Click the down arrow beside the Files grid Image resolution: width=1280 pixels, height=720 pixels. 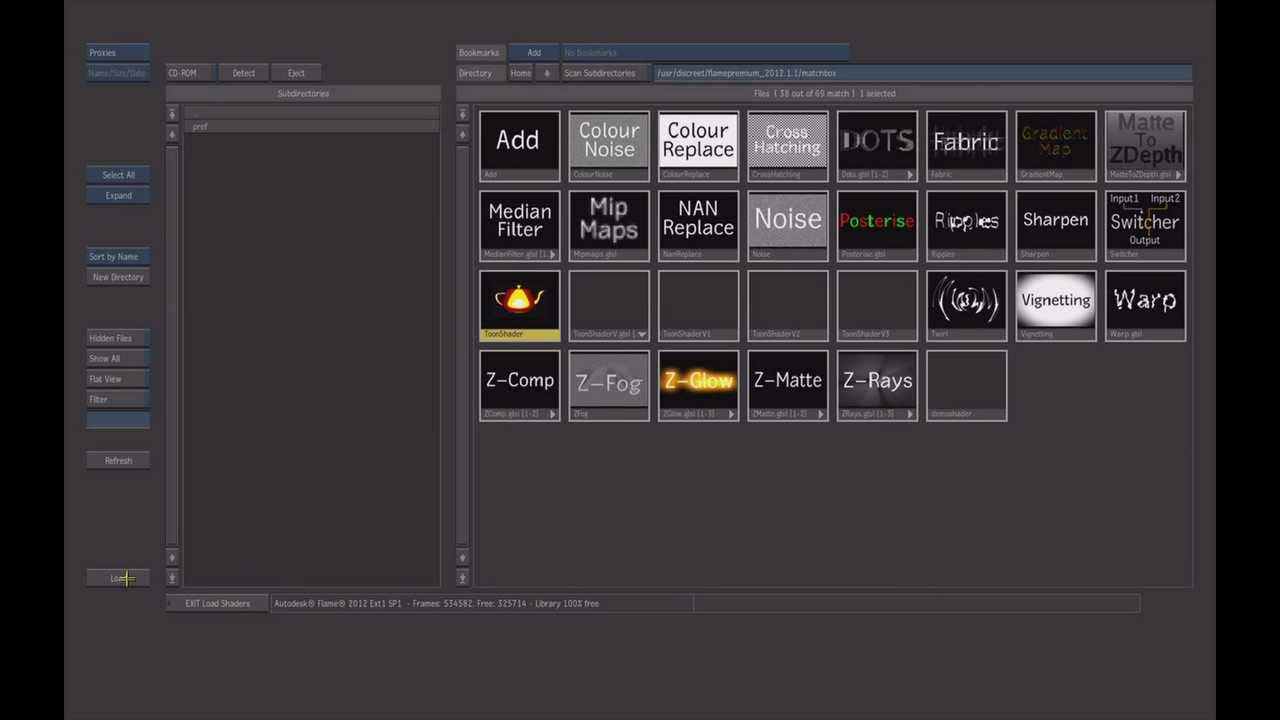(462, 558)
